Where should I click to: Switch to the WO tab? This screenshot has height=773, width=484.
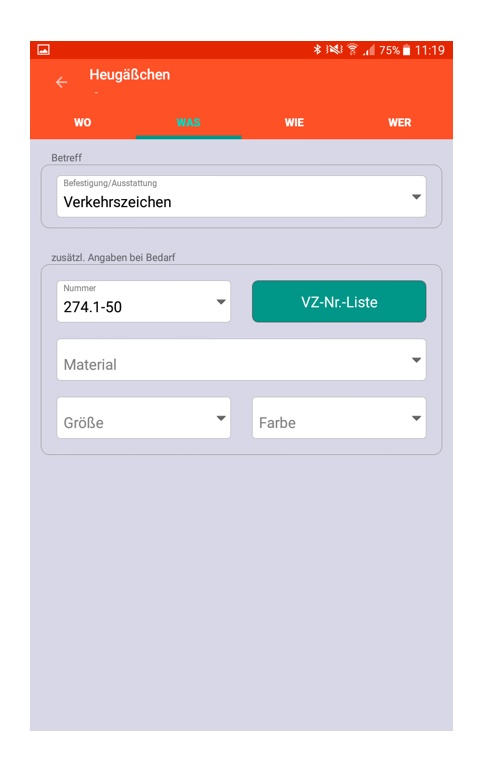point(83,123)
